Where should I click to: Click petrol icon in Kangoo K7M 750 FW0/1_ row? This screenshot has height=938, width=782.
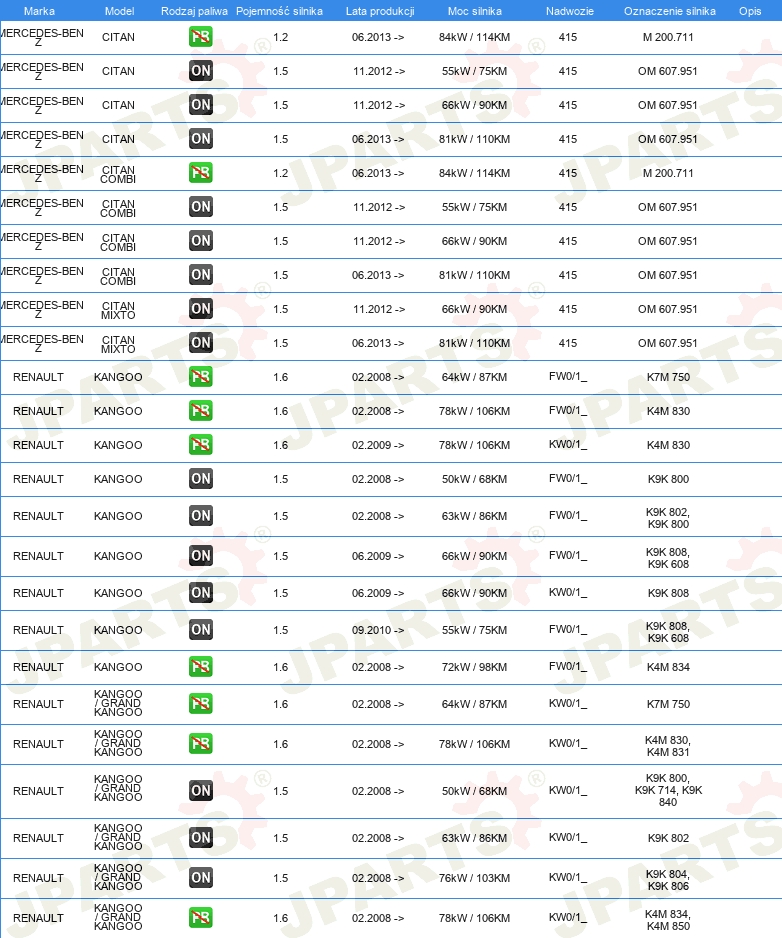click(200, 377)
